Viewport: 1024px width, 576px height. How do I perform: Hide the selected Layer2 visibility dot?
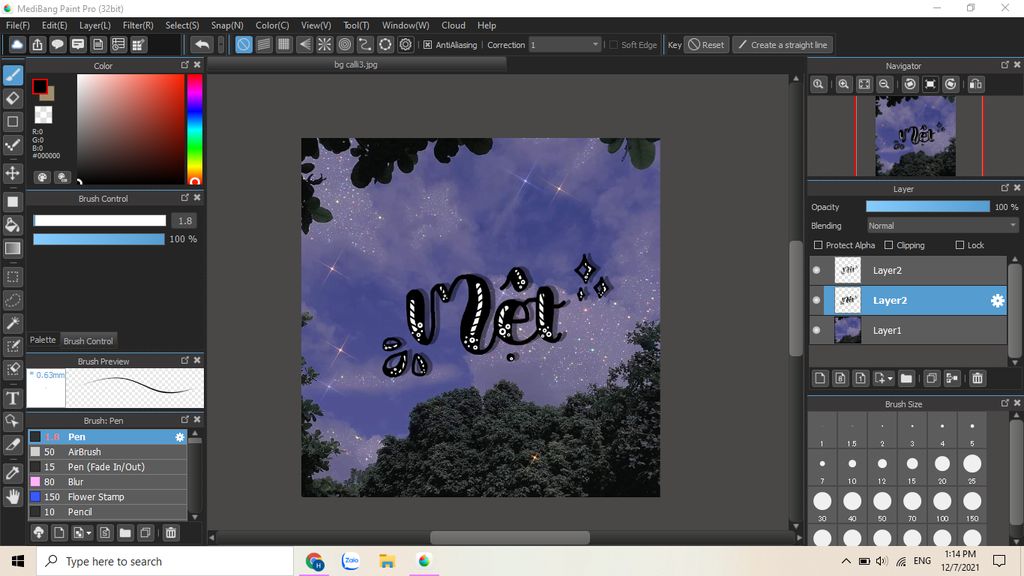tap(816, 300)
